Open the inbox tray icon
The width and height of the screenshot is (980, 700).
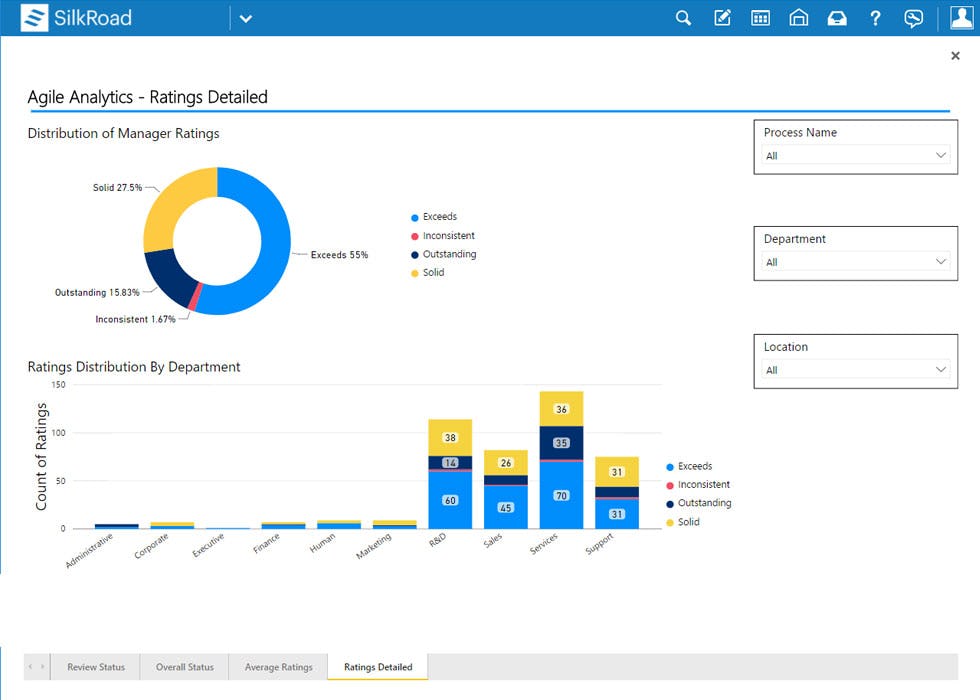pyautogui.click(x=837, y=18)
